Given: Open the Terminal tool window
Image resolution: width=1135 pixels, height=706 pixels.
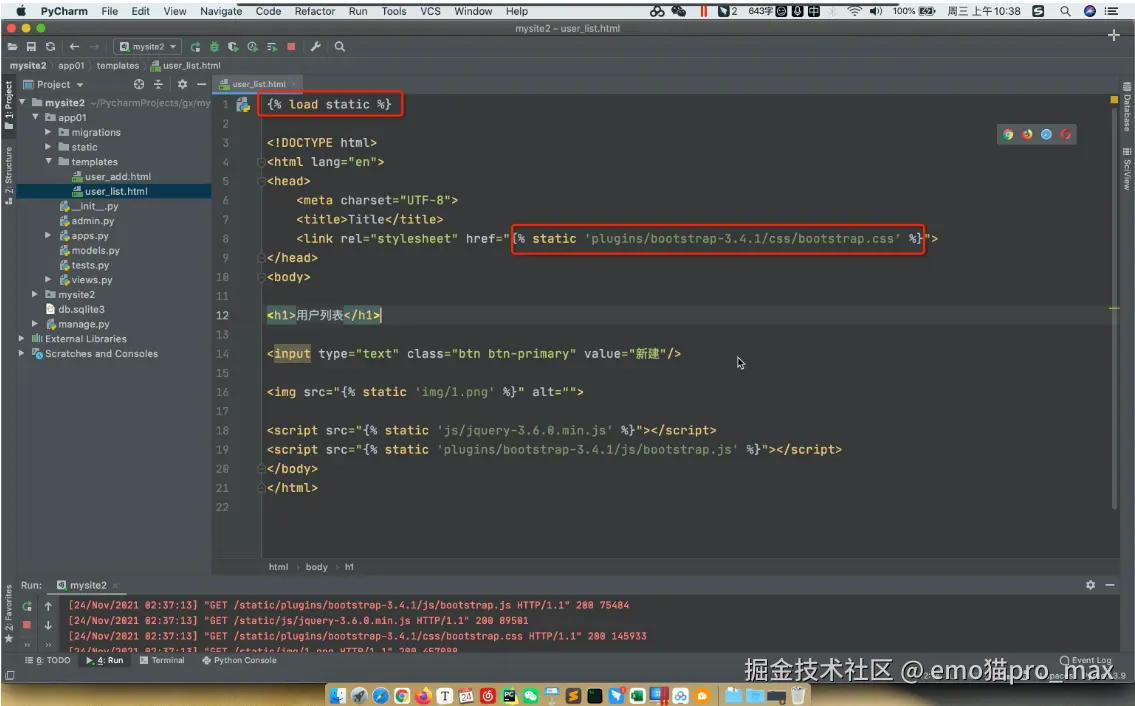Looking at the screenshot, I should pyautogui.click(x=162, y=660).
